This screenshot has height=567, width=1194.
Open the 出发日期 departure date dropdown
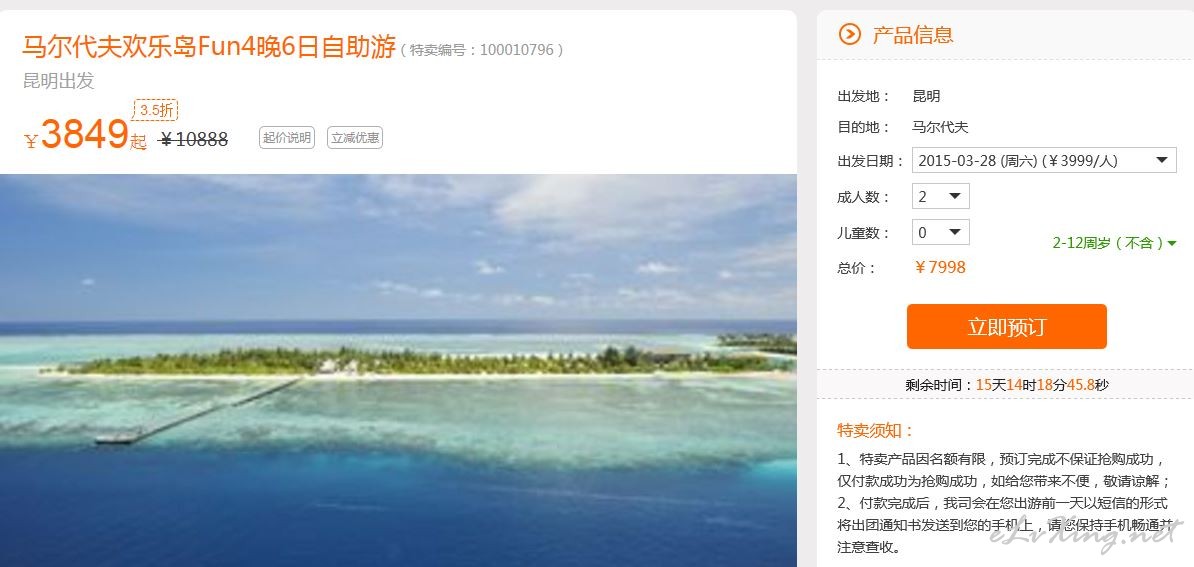click(1044, 161)
